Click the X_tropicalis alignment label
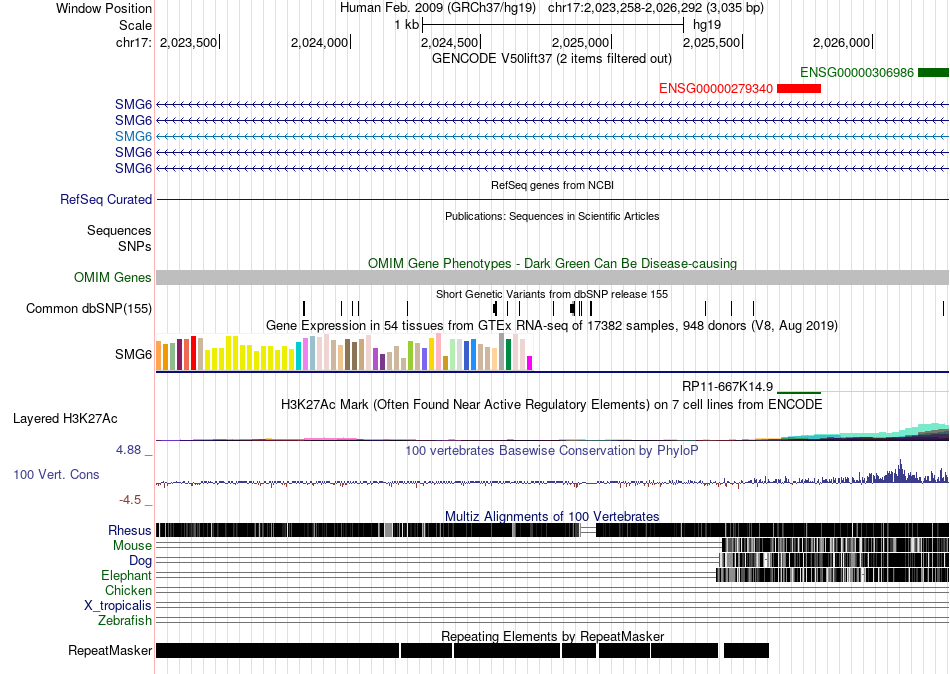Image resolution: width=950 pixels, height=674 pixels. tap(118, 606)
